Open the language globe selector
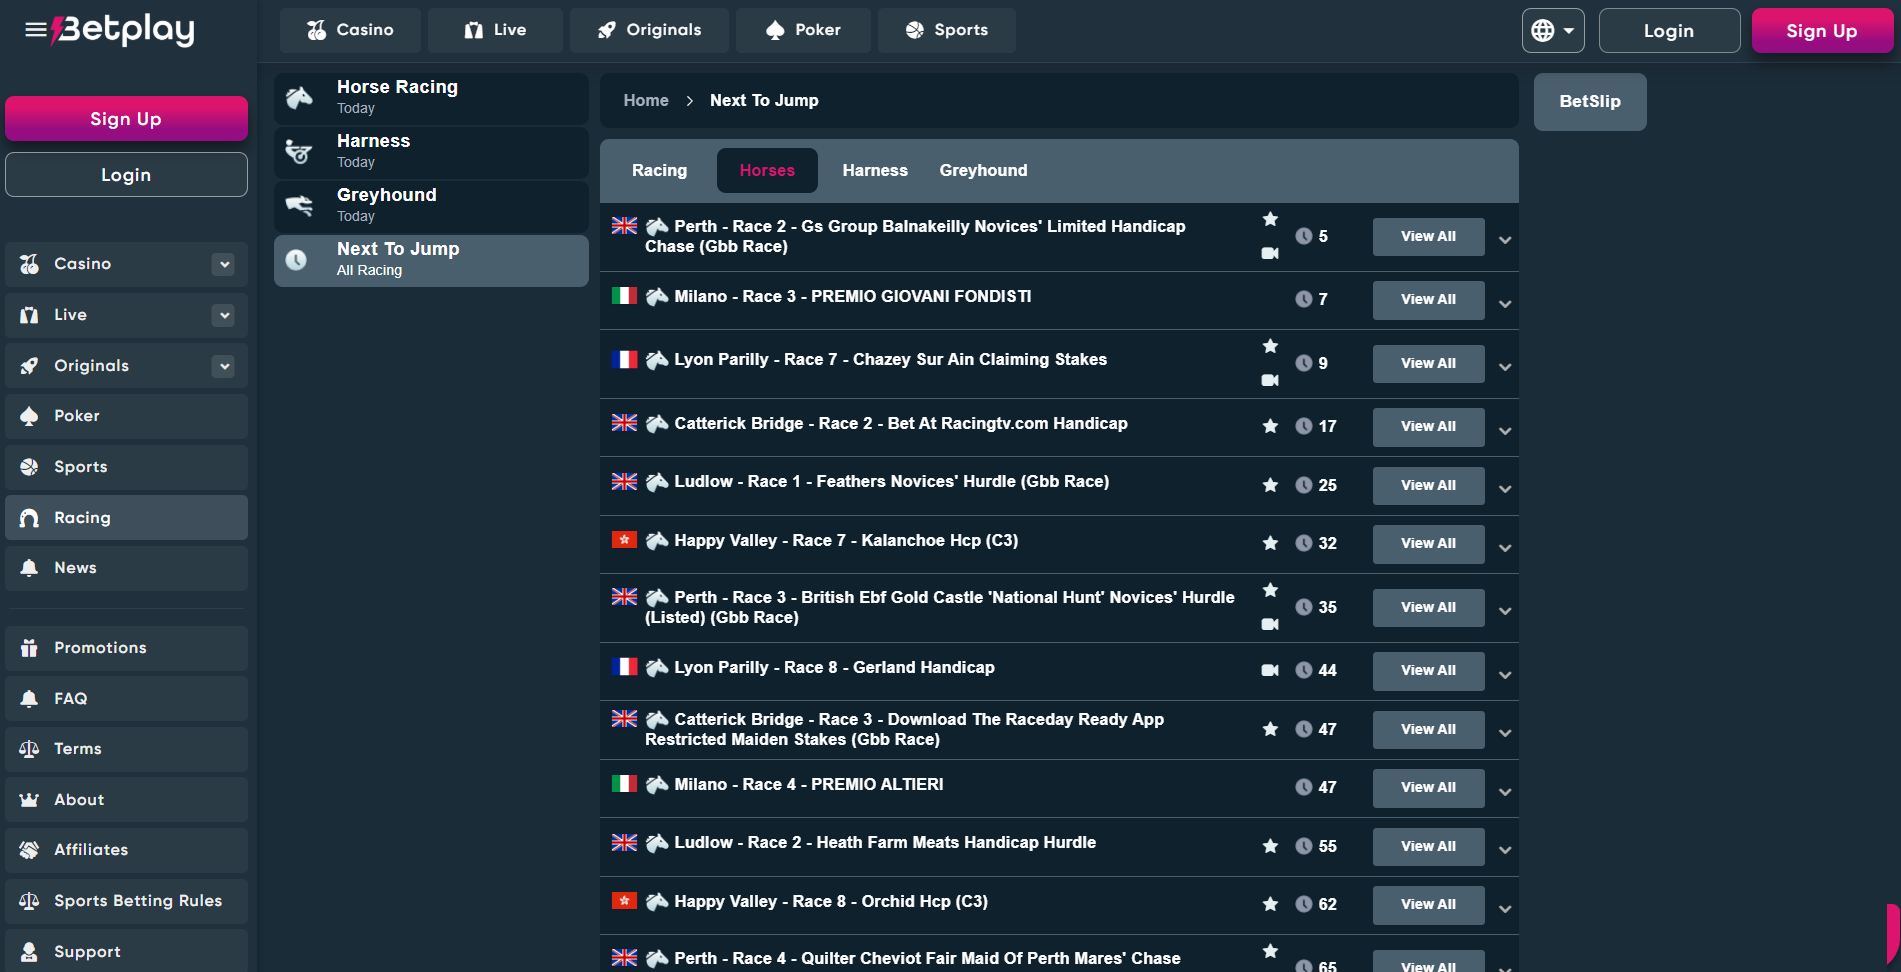This screenshot has width=1901, height=972. click(x=1553, y=30)
